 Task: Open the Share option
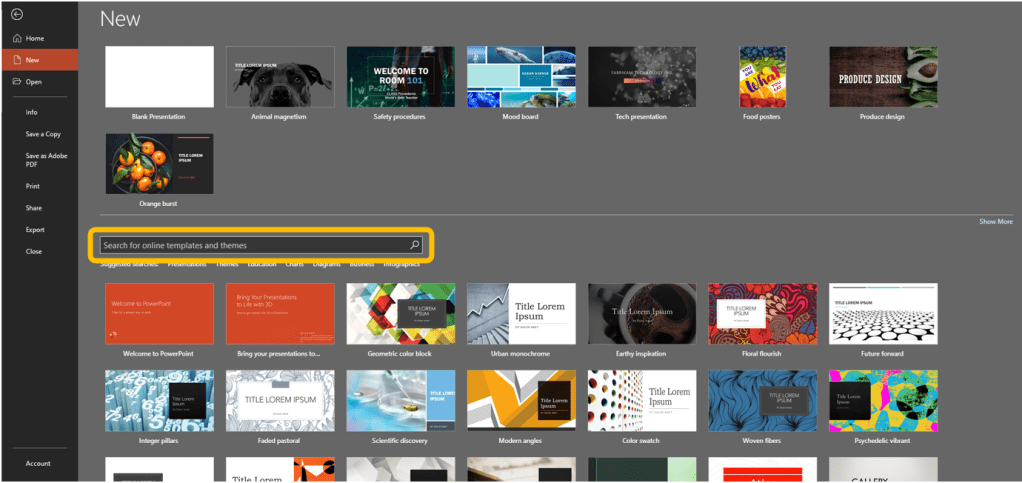(34, 208)
